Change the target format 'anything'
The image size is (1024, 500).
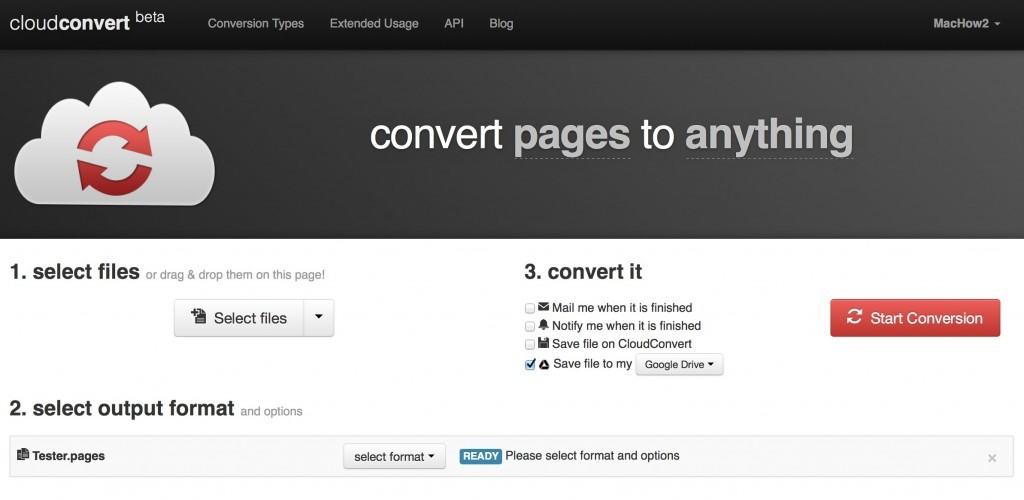coord(769,136)
